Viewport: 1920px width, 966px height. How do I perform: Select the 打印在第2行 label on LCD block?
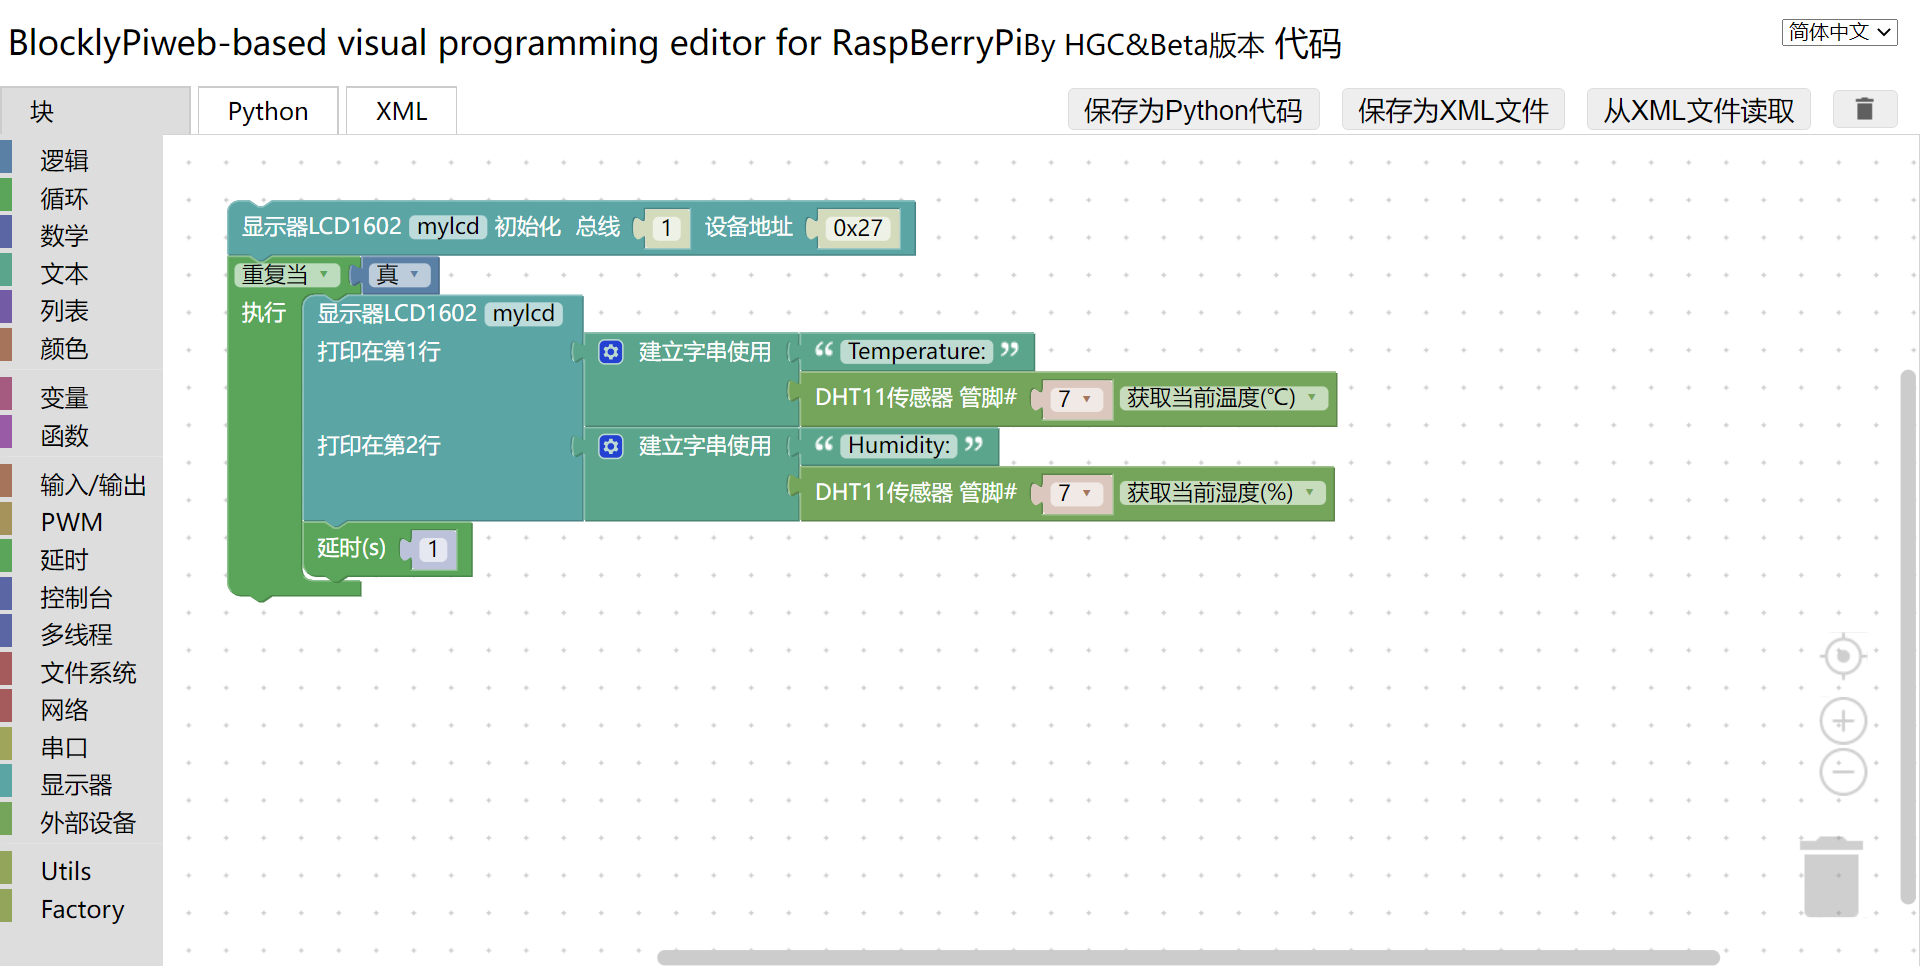(378, 446)
